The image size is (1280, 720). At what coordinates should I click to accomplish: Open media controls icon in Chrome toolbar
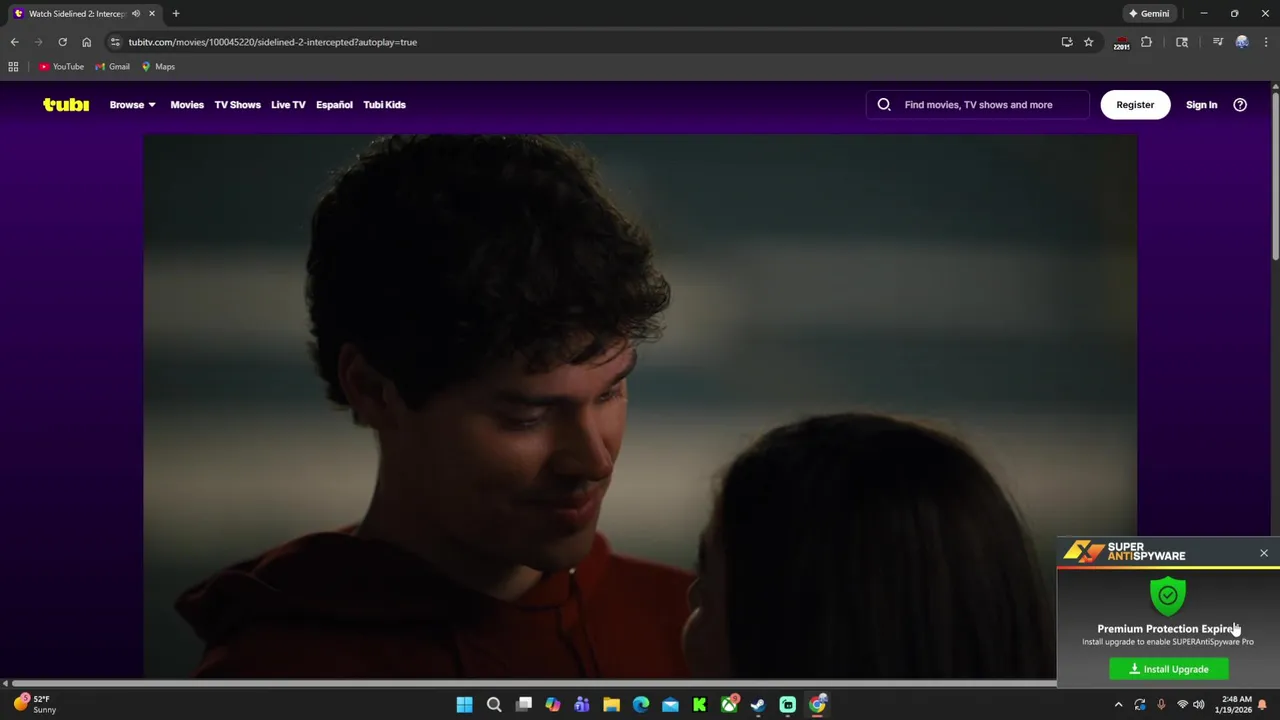[1217, 42]
